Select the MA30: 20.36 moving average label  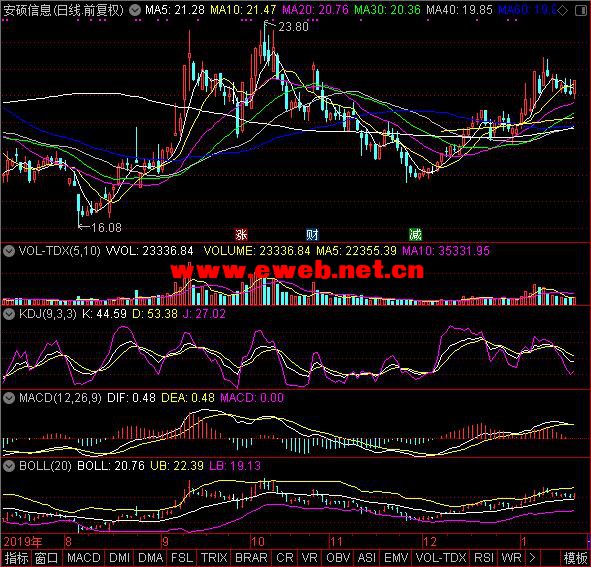[x=387, y=9]
